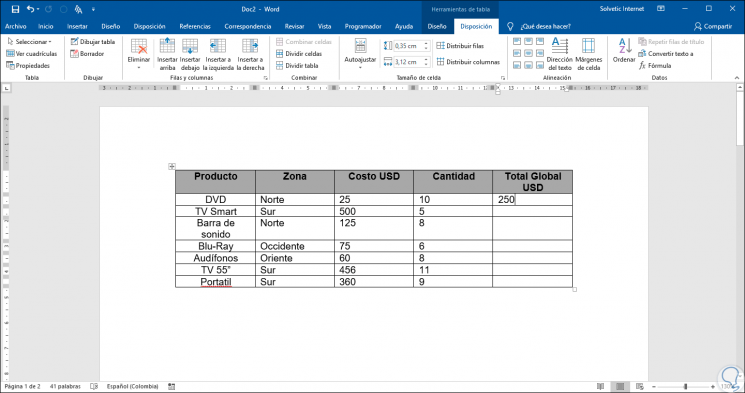Viewport: 745px width, 393px height.
Task: Switch to the Insertar ribbon tab
Action: [x=77, y=27]
